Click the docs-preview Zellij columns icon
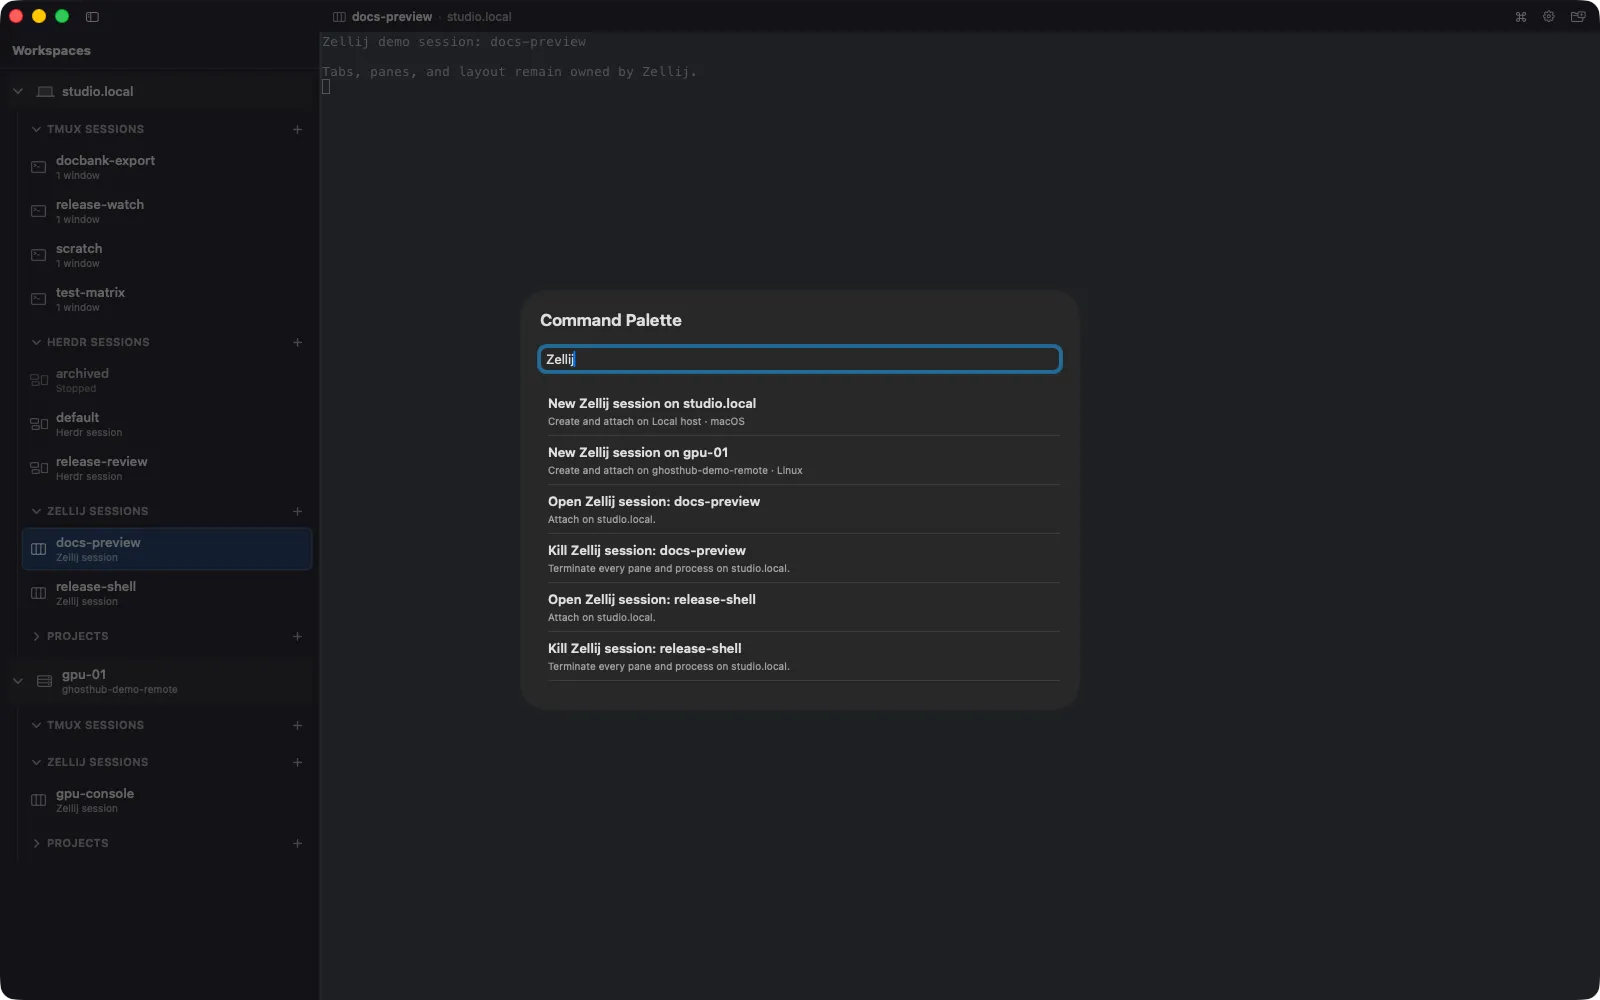The height and width of the screenshot is (1000, 1600). pyautogui.click(x=39, y=549)
